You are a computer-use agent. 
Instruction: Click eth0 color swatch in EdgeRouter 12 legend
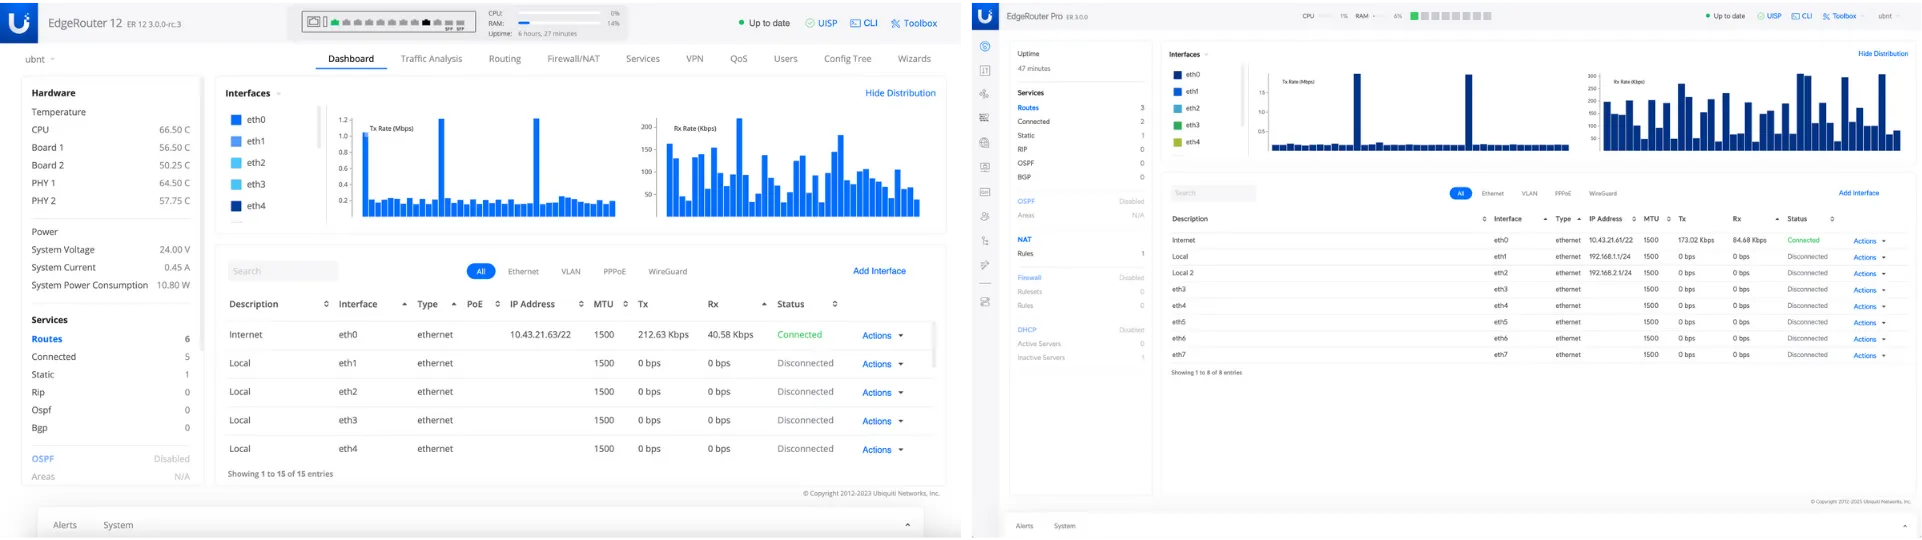pyautogui.click(x=236, y=120)
